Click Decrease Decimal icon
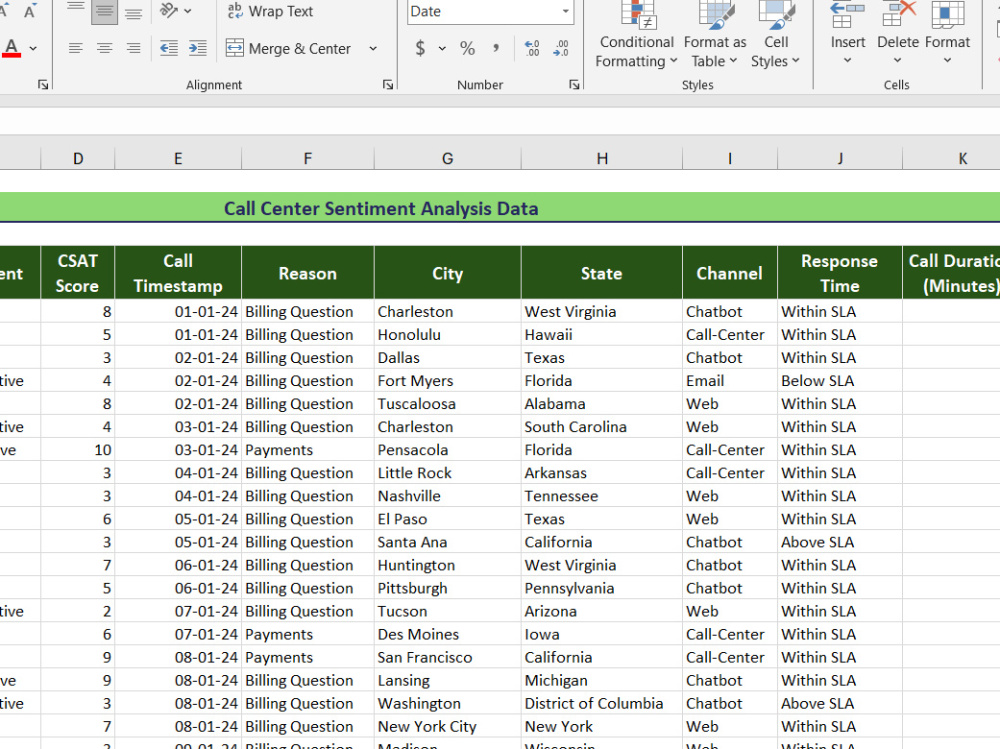1000x749 pixels. click(x=561, y=48)
